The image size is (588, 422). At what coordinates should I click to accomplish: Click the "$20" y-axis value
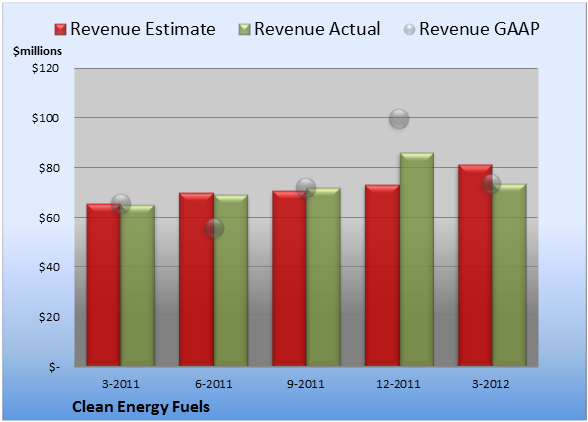point(49,317)
